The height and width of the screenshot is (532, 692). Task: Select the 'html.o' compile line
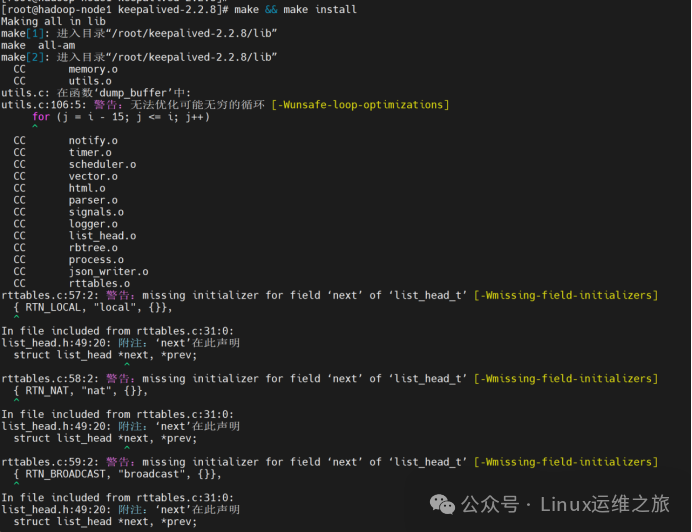tap(60, 188)
